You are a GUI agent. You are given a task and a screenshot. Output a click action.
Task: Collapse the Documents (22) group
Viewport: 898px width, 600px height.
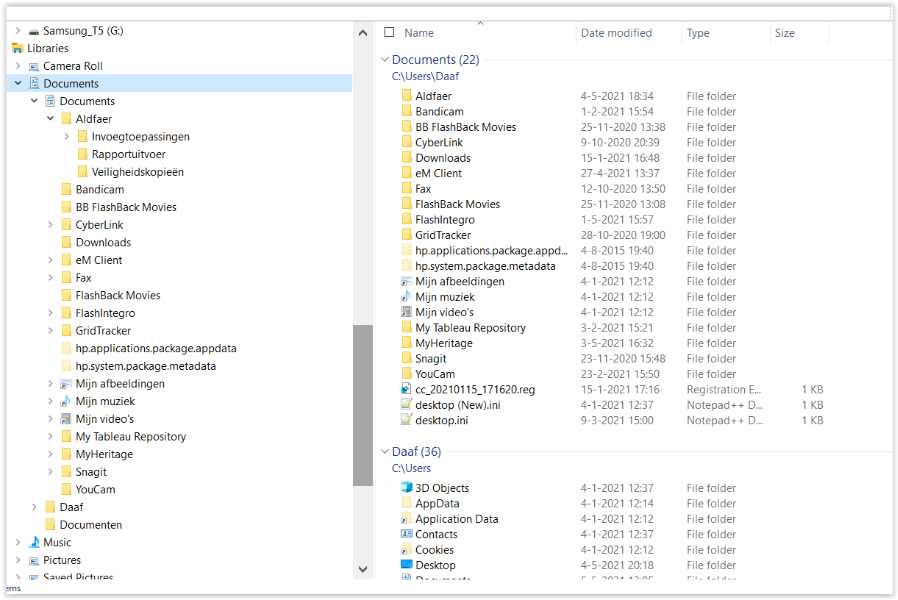click(x=385, y=60)
